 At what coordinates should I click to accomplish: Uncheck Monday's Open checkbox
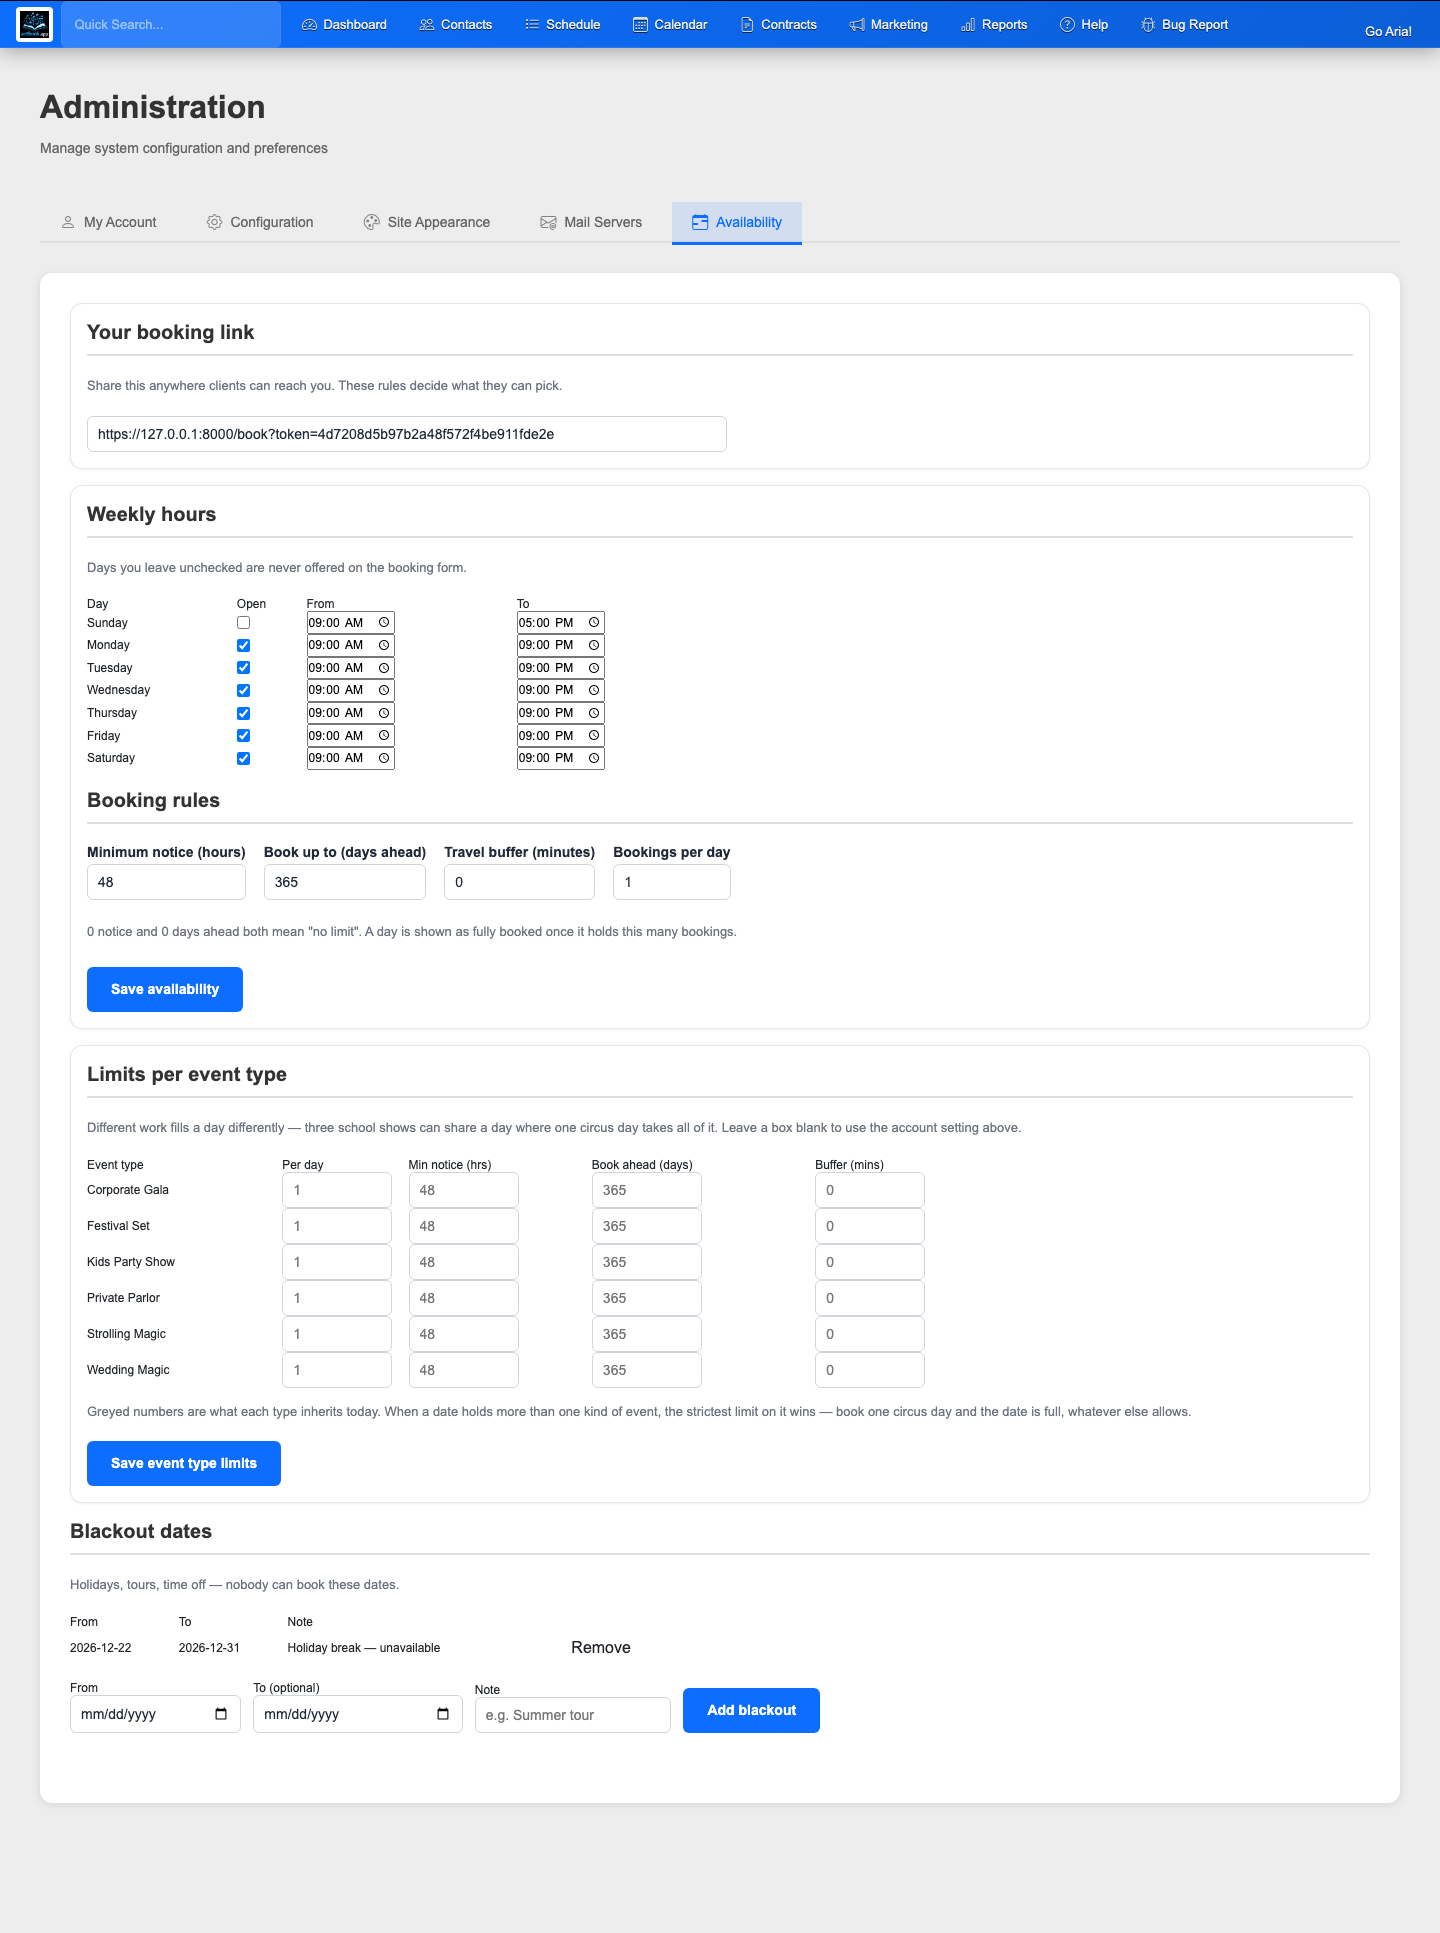click(x=243, y=645)
